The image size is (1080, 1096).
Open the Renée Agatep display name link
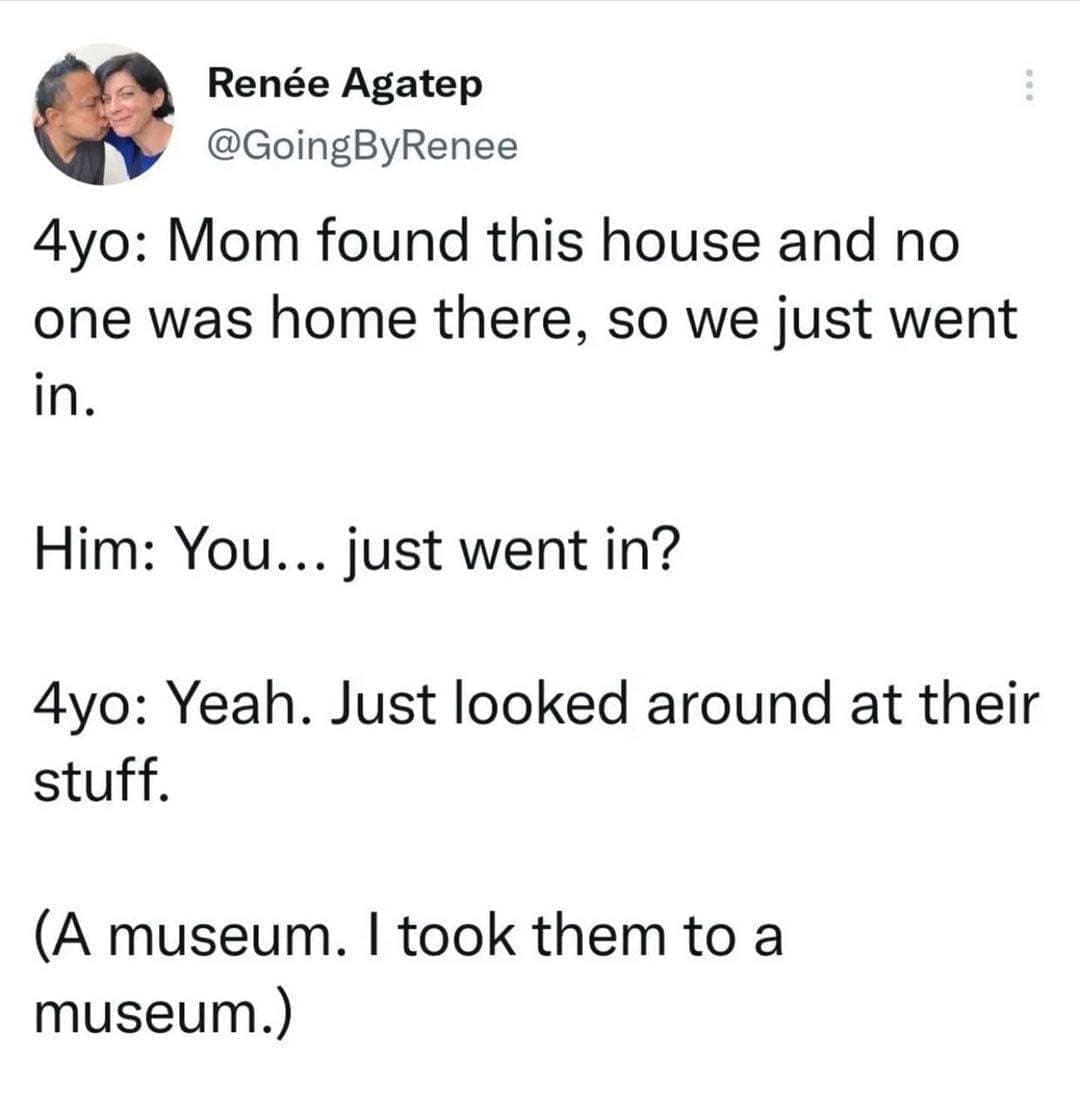pos(344,86)
